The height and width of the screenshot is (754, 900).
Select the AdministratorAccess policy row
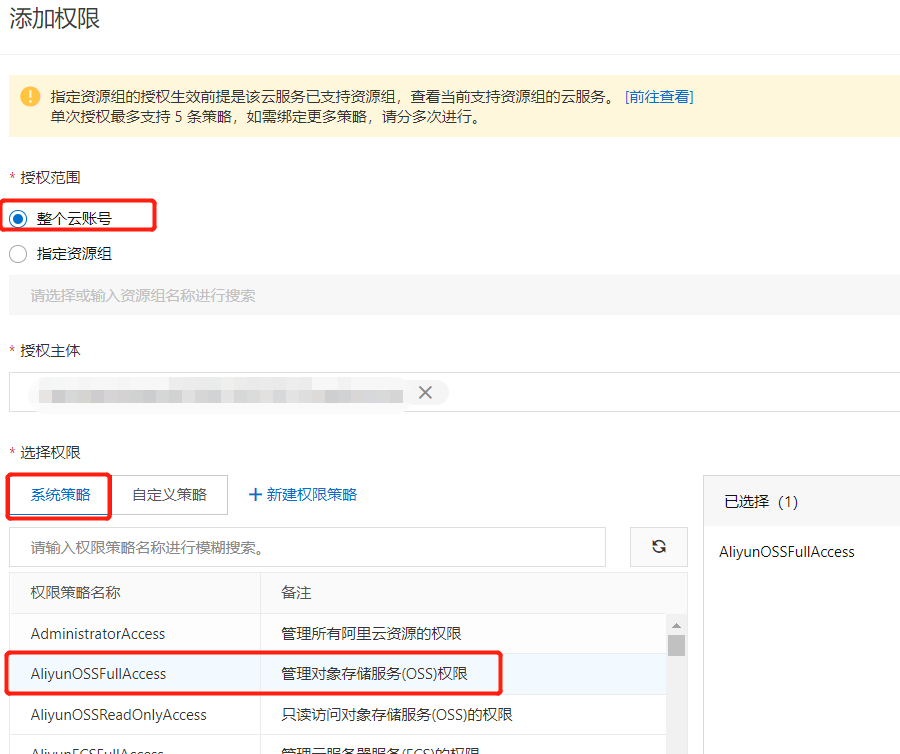tap(338, 633)
